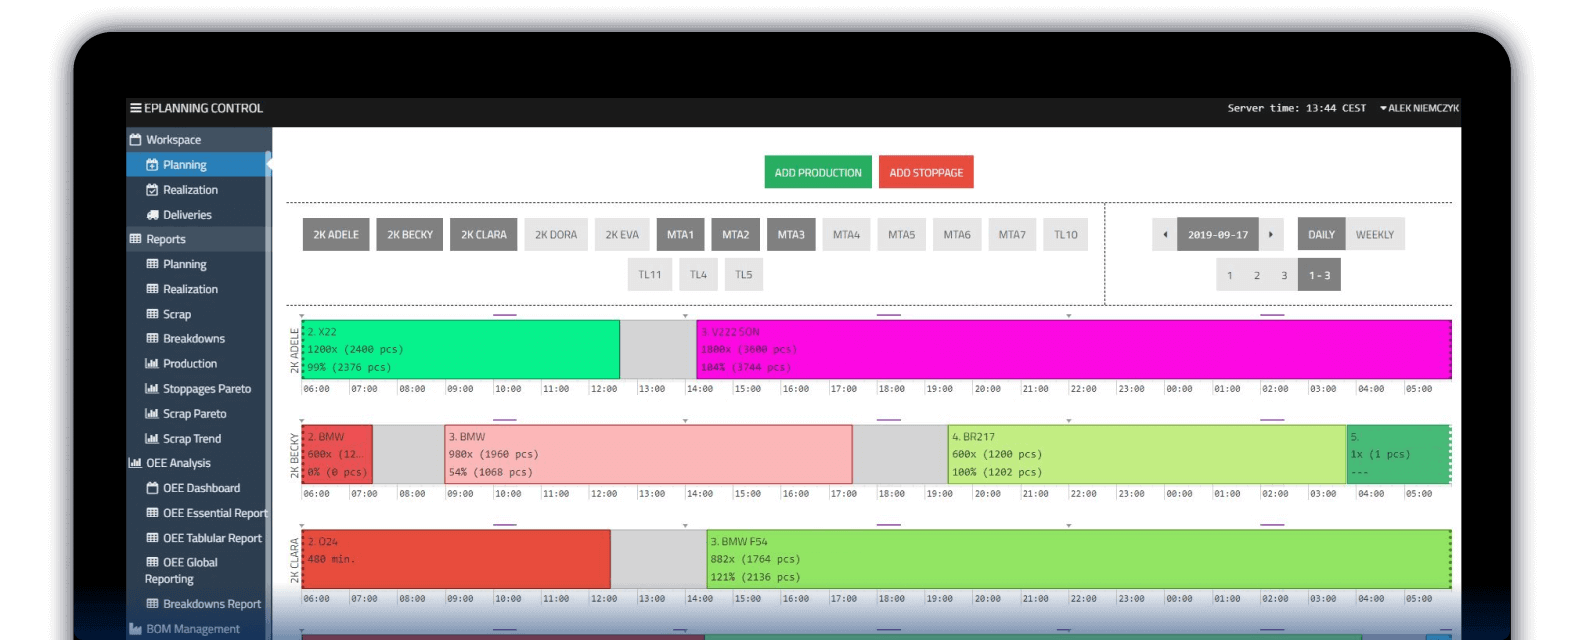Click the Planning calendar icon under Workspace
Screen dimensions: 1580x640
pos(152,165)
